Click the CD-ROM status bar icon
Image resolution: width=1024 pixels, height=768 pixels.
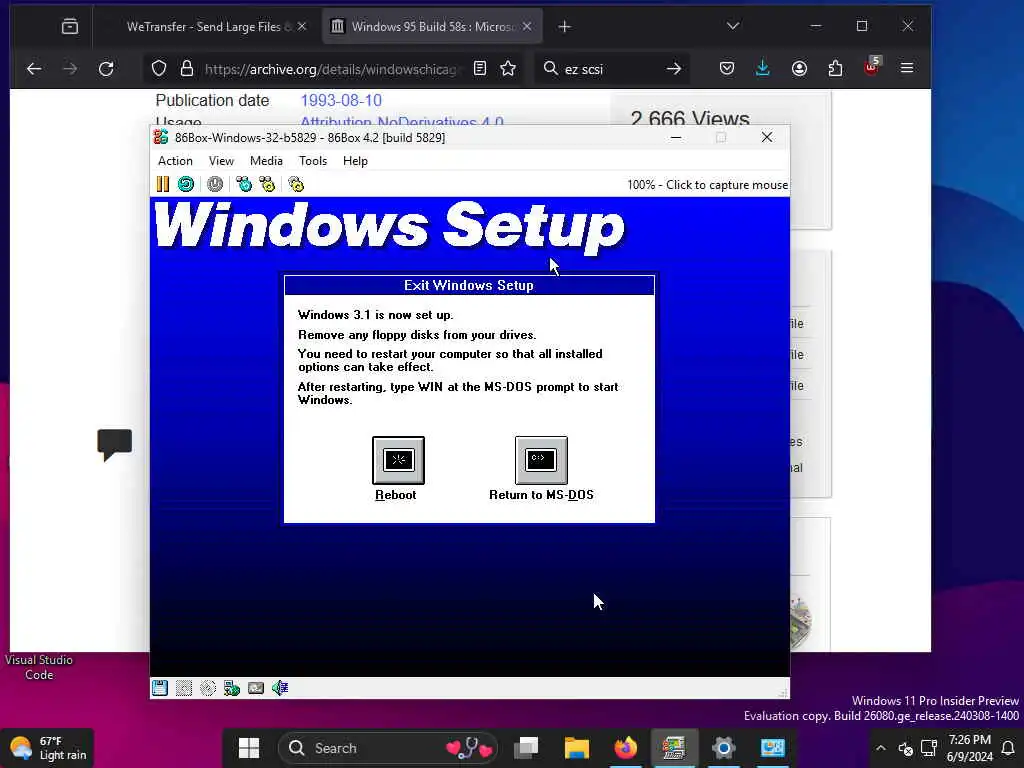point(208,688)
